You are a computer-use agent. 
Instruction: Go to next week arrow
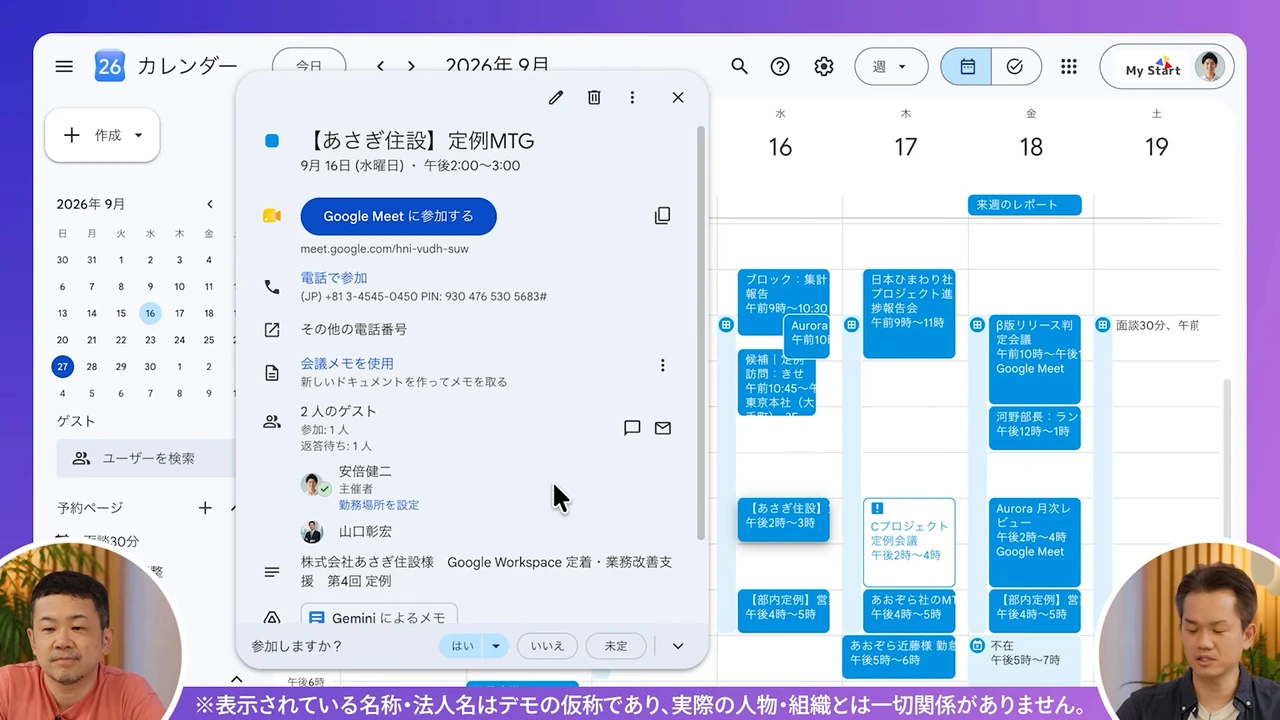click(x=411, y=66)
